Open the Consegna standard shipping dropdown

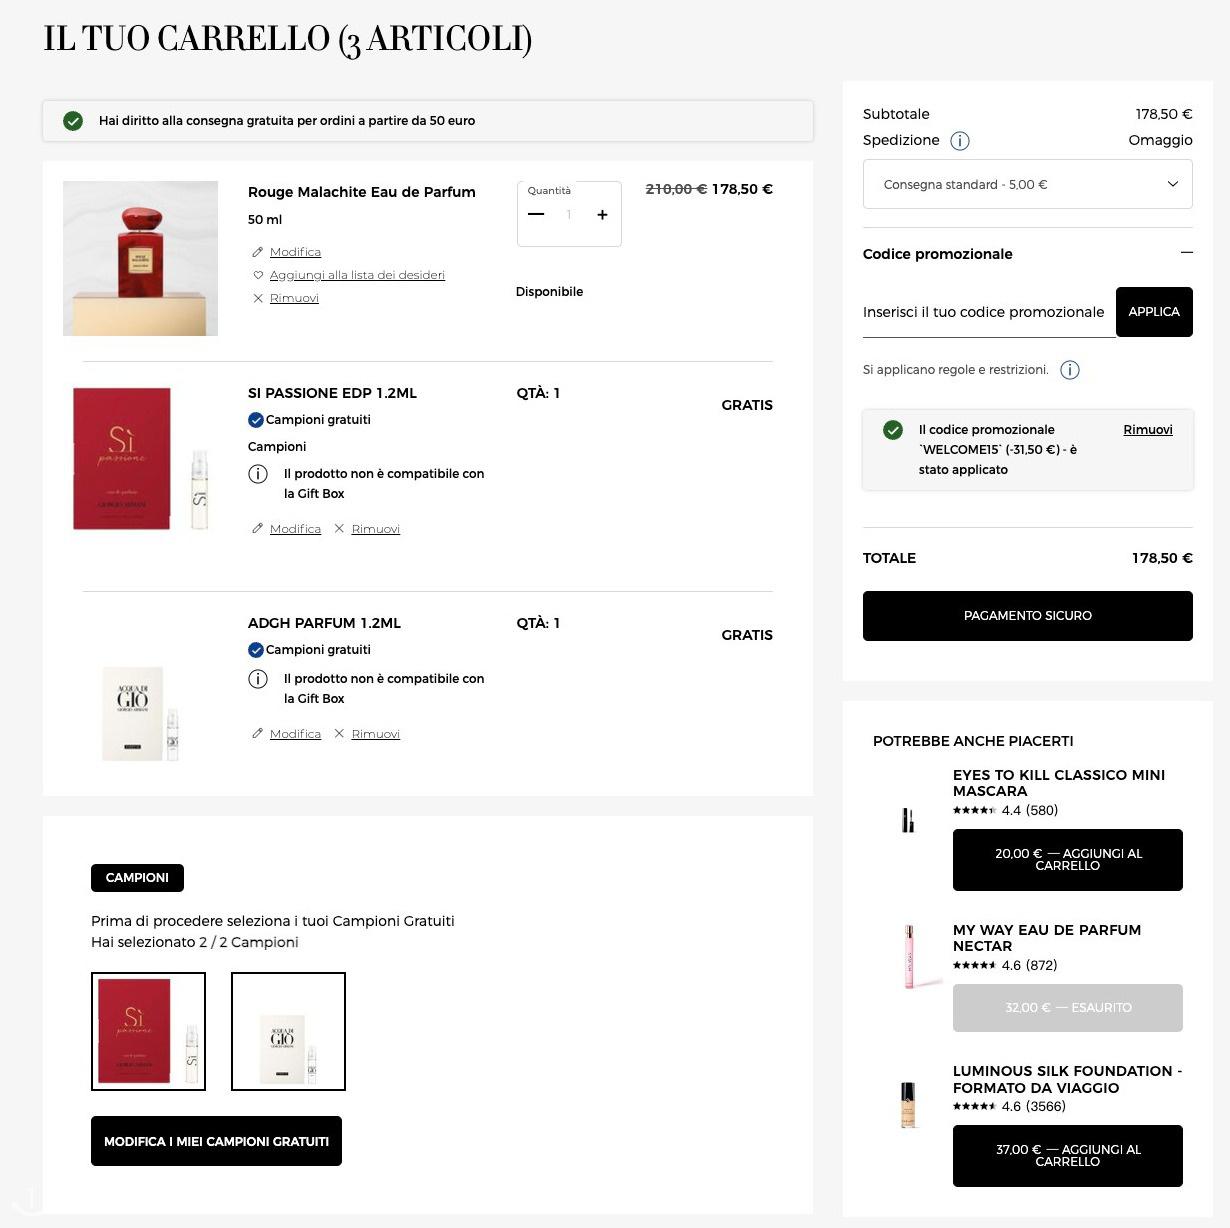1028,184
